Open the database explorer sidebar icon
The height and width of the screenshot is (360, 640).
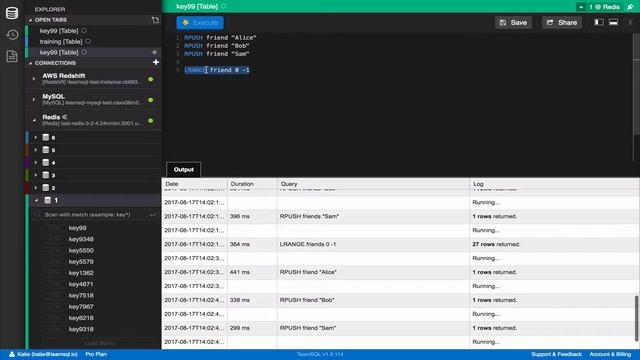pos(12,13)
